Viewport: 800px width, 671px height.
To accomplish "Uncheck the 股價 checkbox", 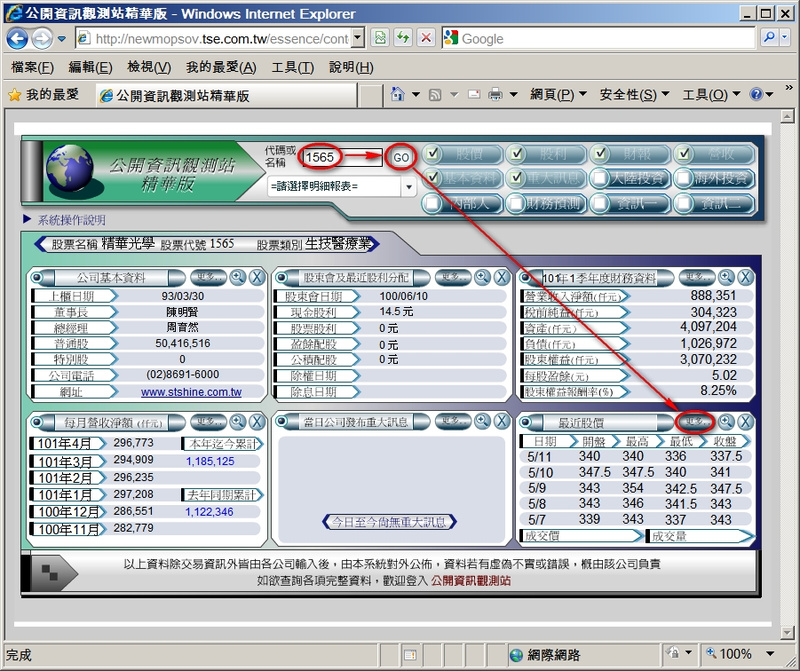I will pyautogui.click(x=433, y=153).
